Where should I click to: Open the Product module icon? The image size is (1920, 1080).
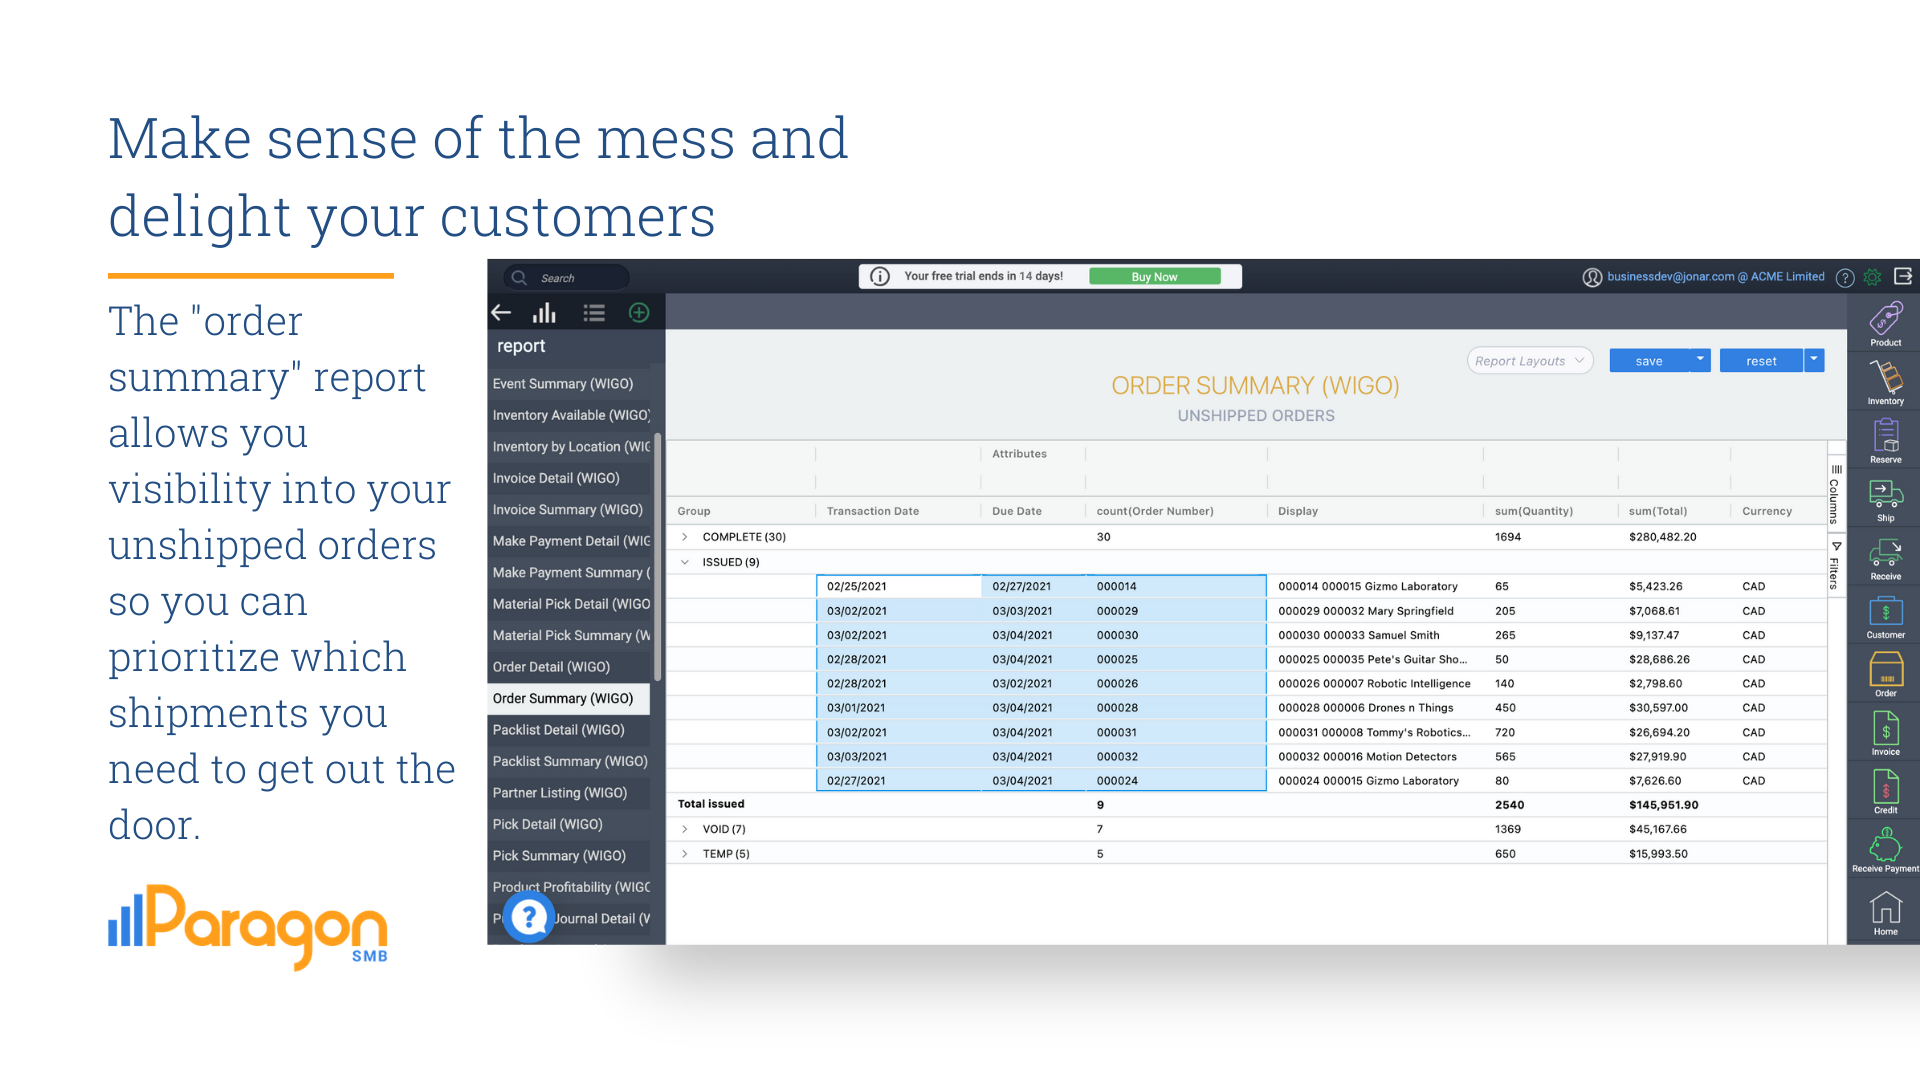tap(1885, 320)
